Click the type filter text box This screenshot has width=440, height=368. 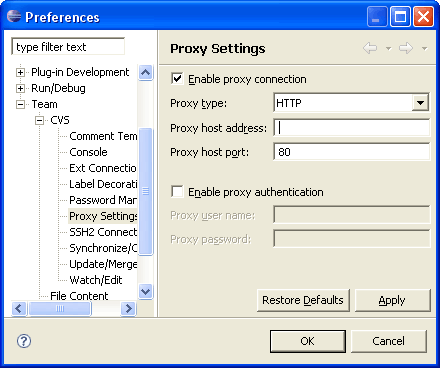click(x=68, y=47)
